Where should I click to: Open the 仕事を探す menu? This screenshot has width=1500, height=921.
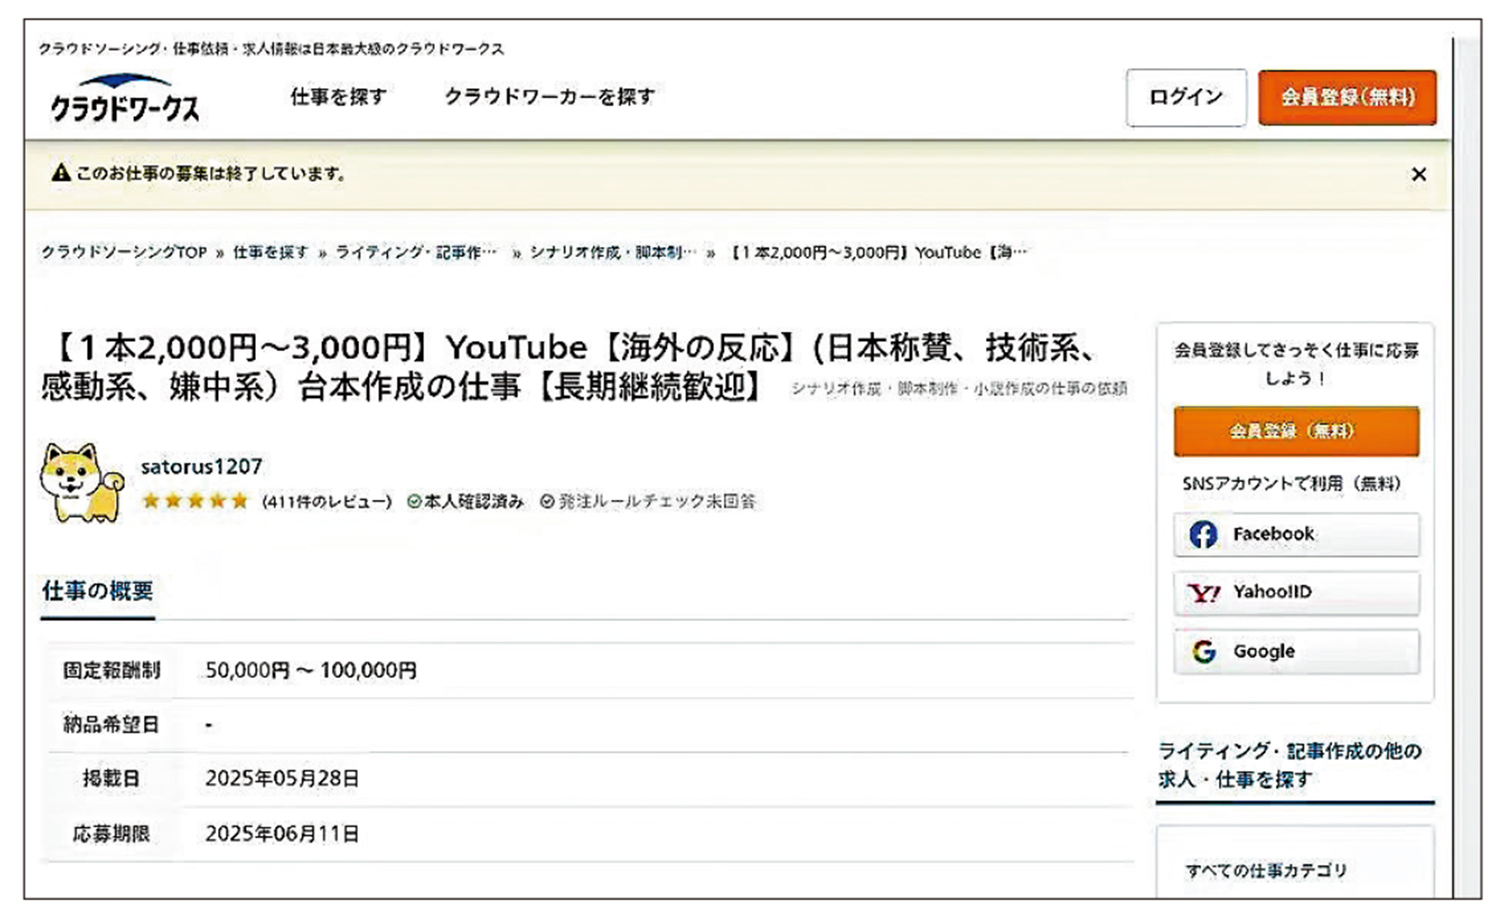pyautogui.click(x=338, y=97)
